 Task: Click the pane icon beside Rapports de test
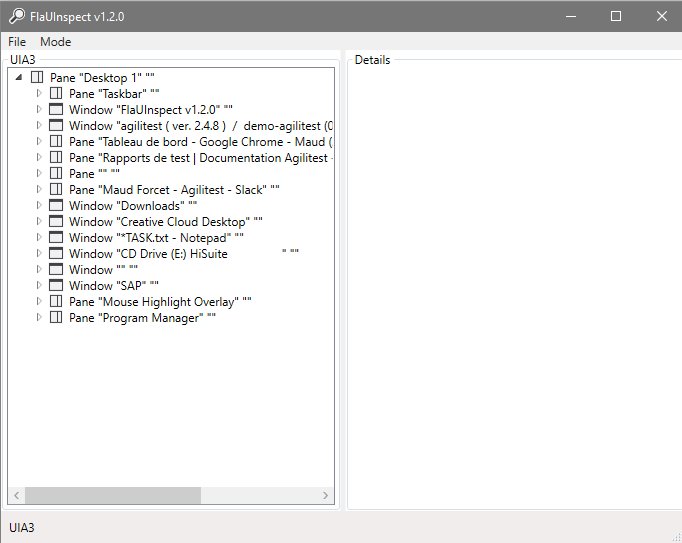coord(56,158)
